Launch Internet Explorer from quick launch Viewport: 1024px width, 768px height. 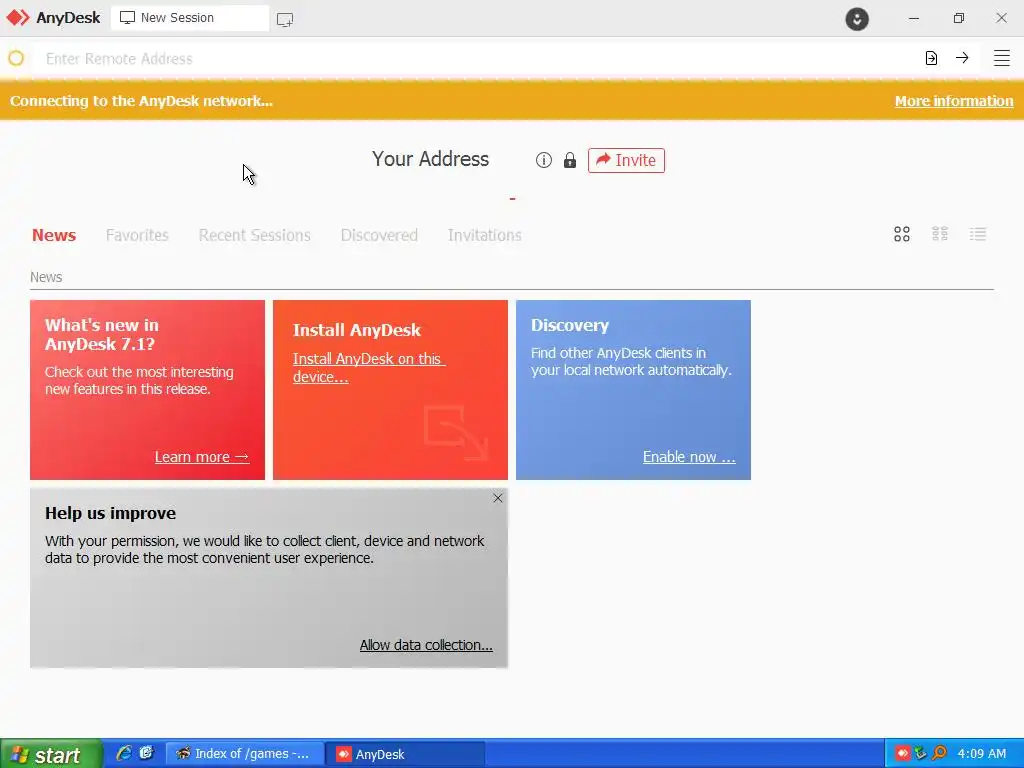click(124, 754)
